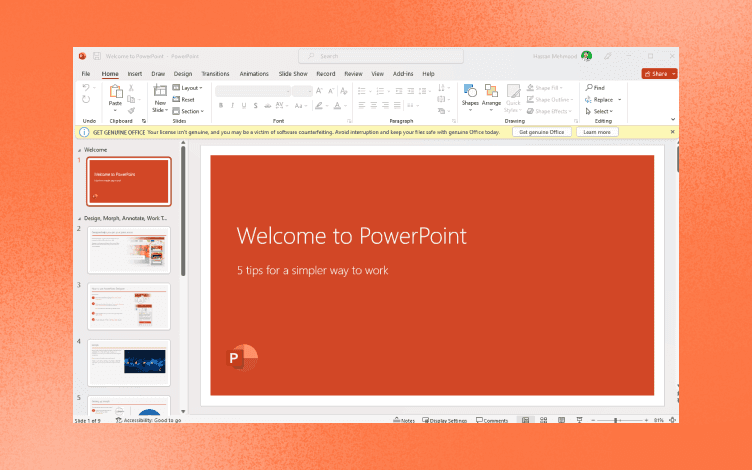
Task: Click the font color A button
Action: click(x=337, y=106)
